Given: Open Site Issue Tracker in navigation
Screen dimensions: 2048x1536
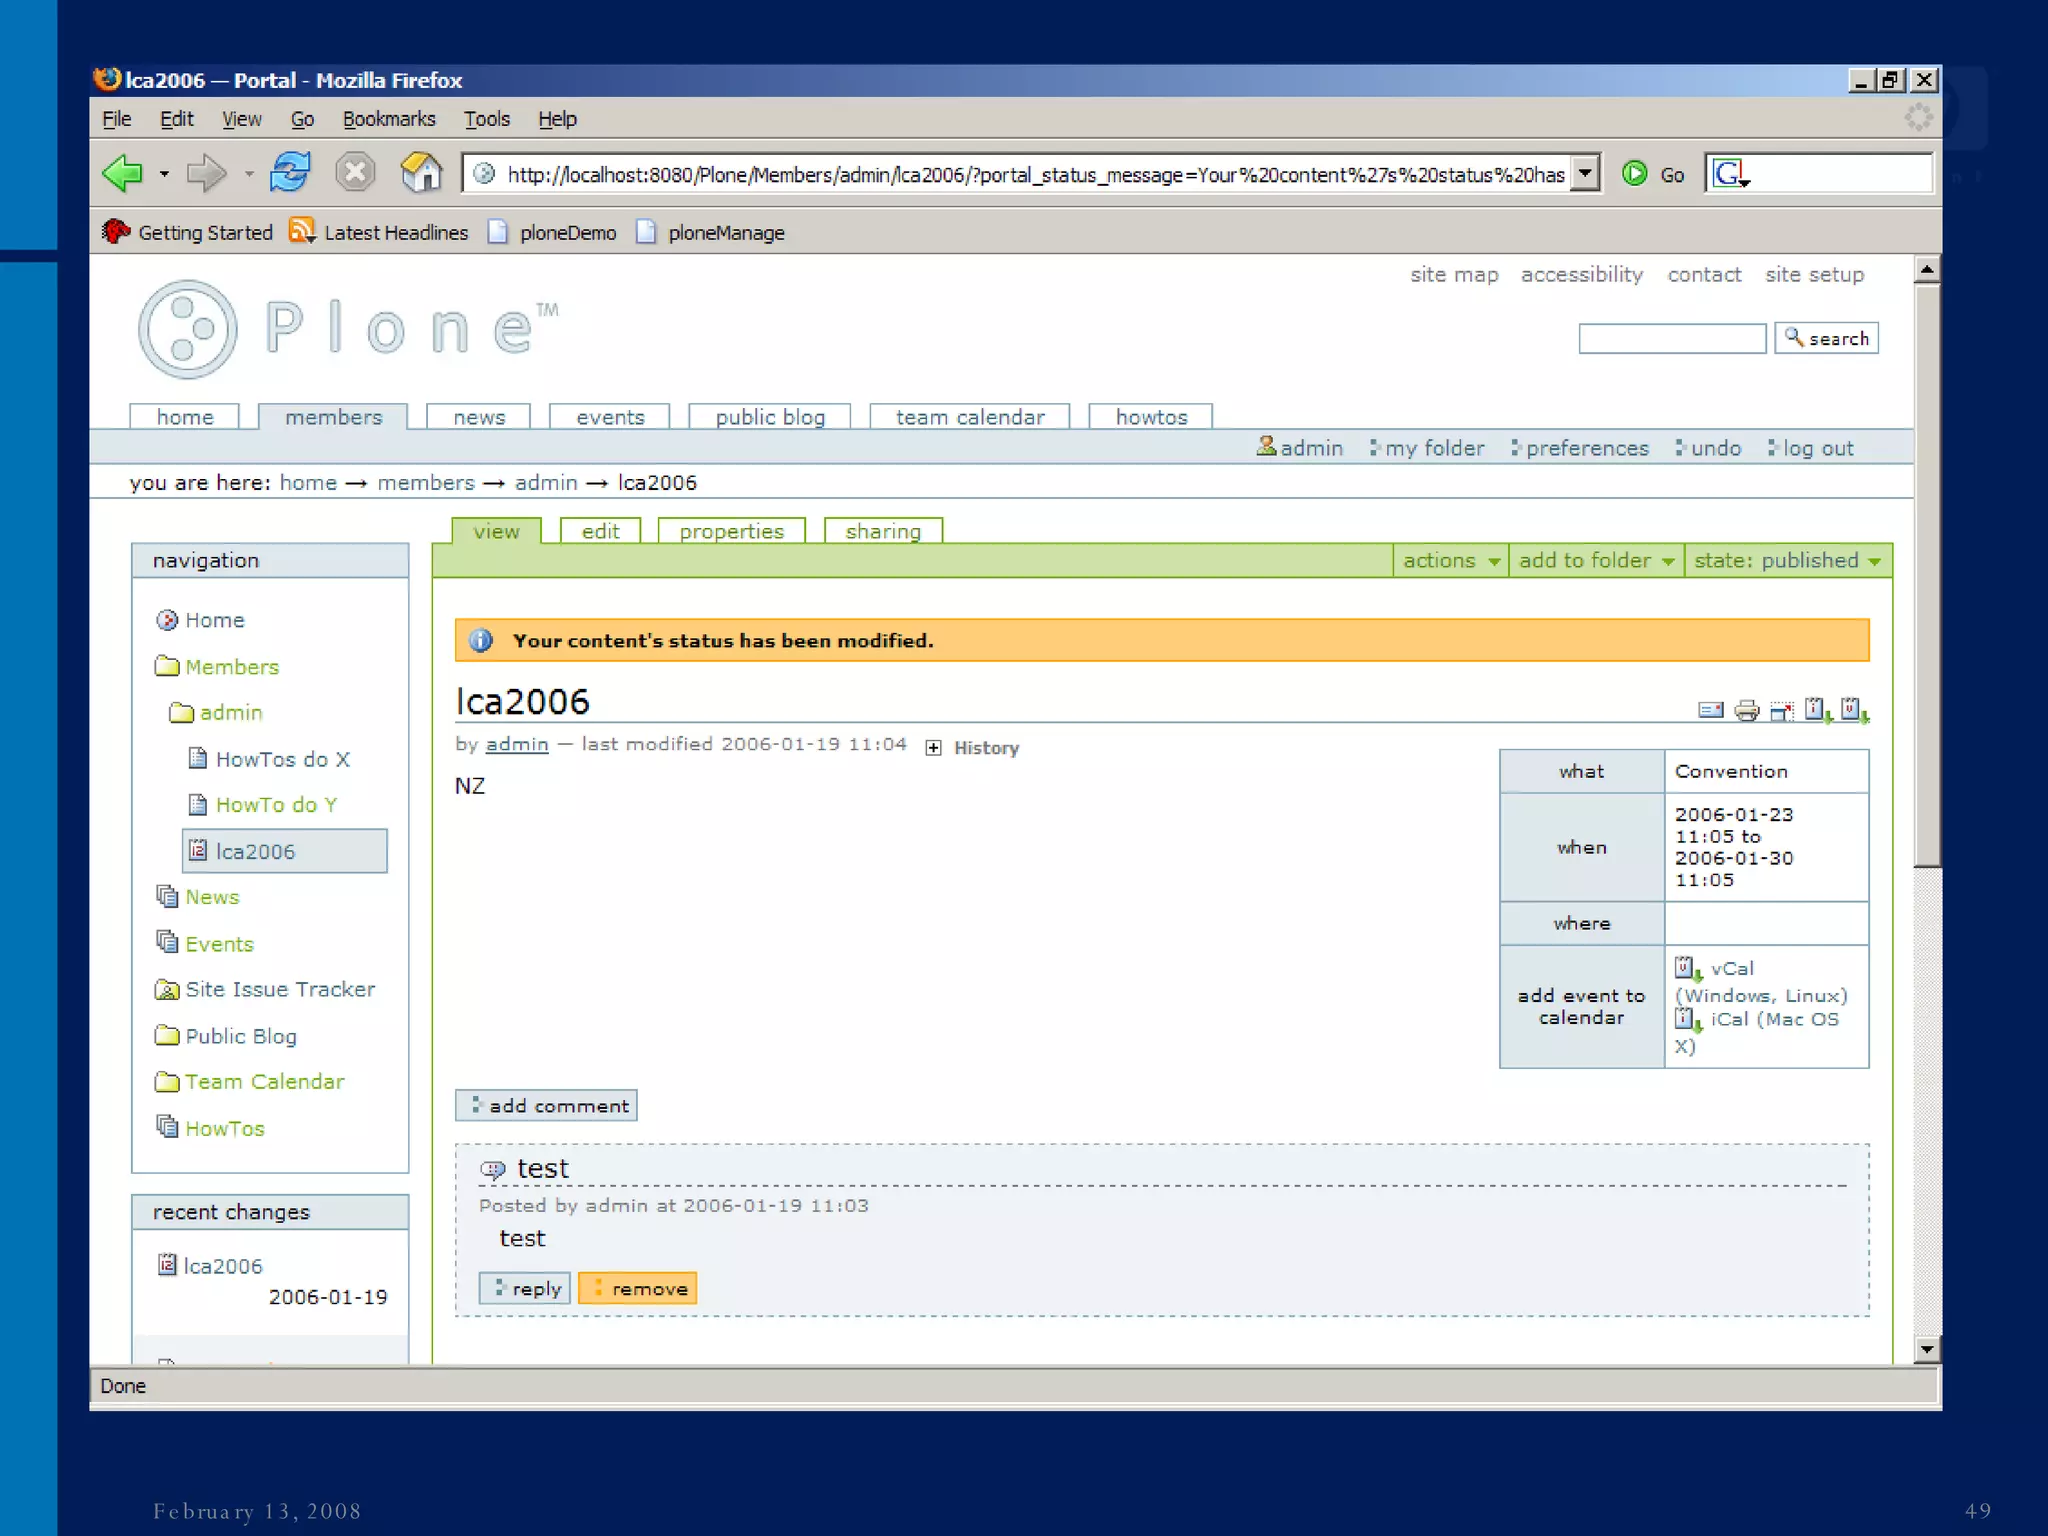Looking at the screenshot, I should (x=279, y=989).
